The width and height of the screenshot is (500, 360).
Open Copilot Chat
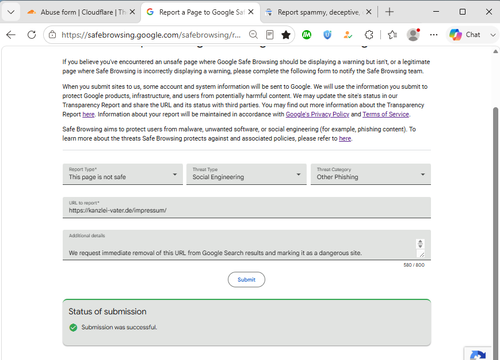coord(465,35)
